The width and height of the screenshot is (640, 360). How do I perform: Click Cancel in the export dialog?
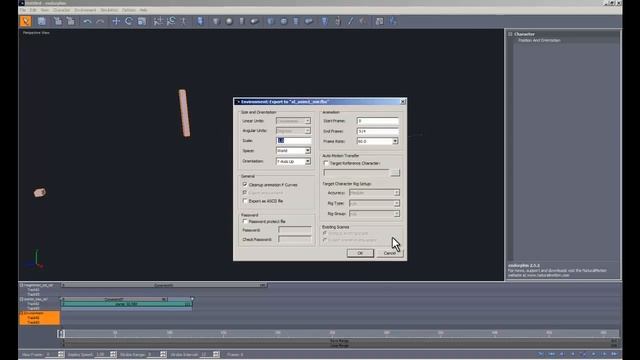click(x=390, y=253)
